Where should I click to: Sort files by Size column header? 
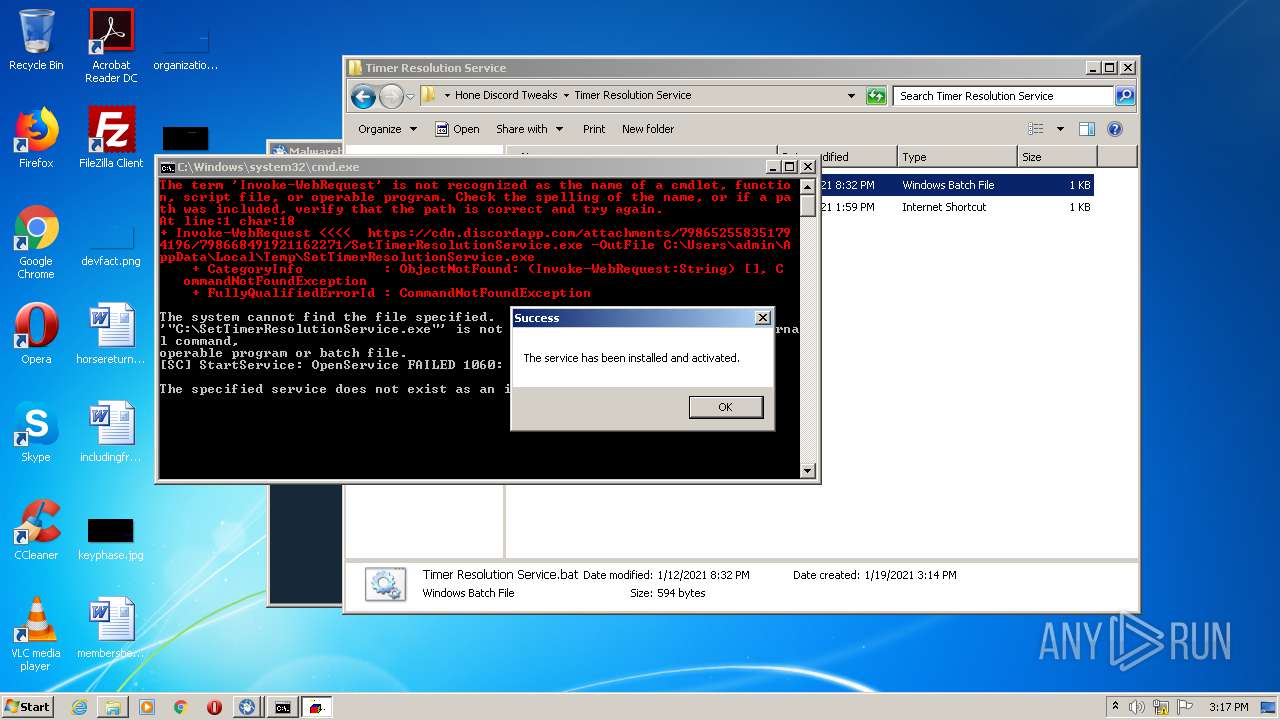tap(1057, 157)
